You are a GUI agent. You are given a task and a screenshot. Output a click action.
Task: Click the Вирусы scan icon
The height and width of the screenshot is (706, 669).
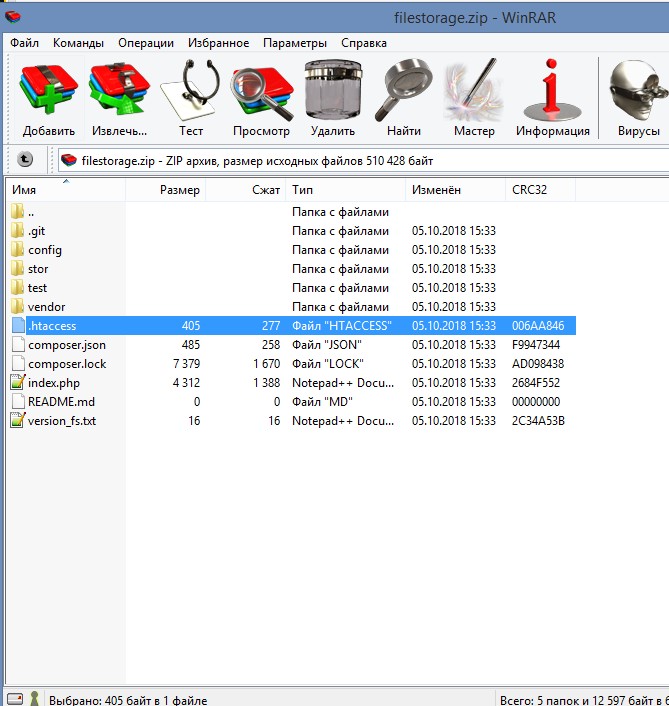pos(638,89)
